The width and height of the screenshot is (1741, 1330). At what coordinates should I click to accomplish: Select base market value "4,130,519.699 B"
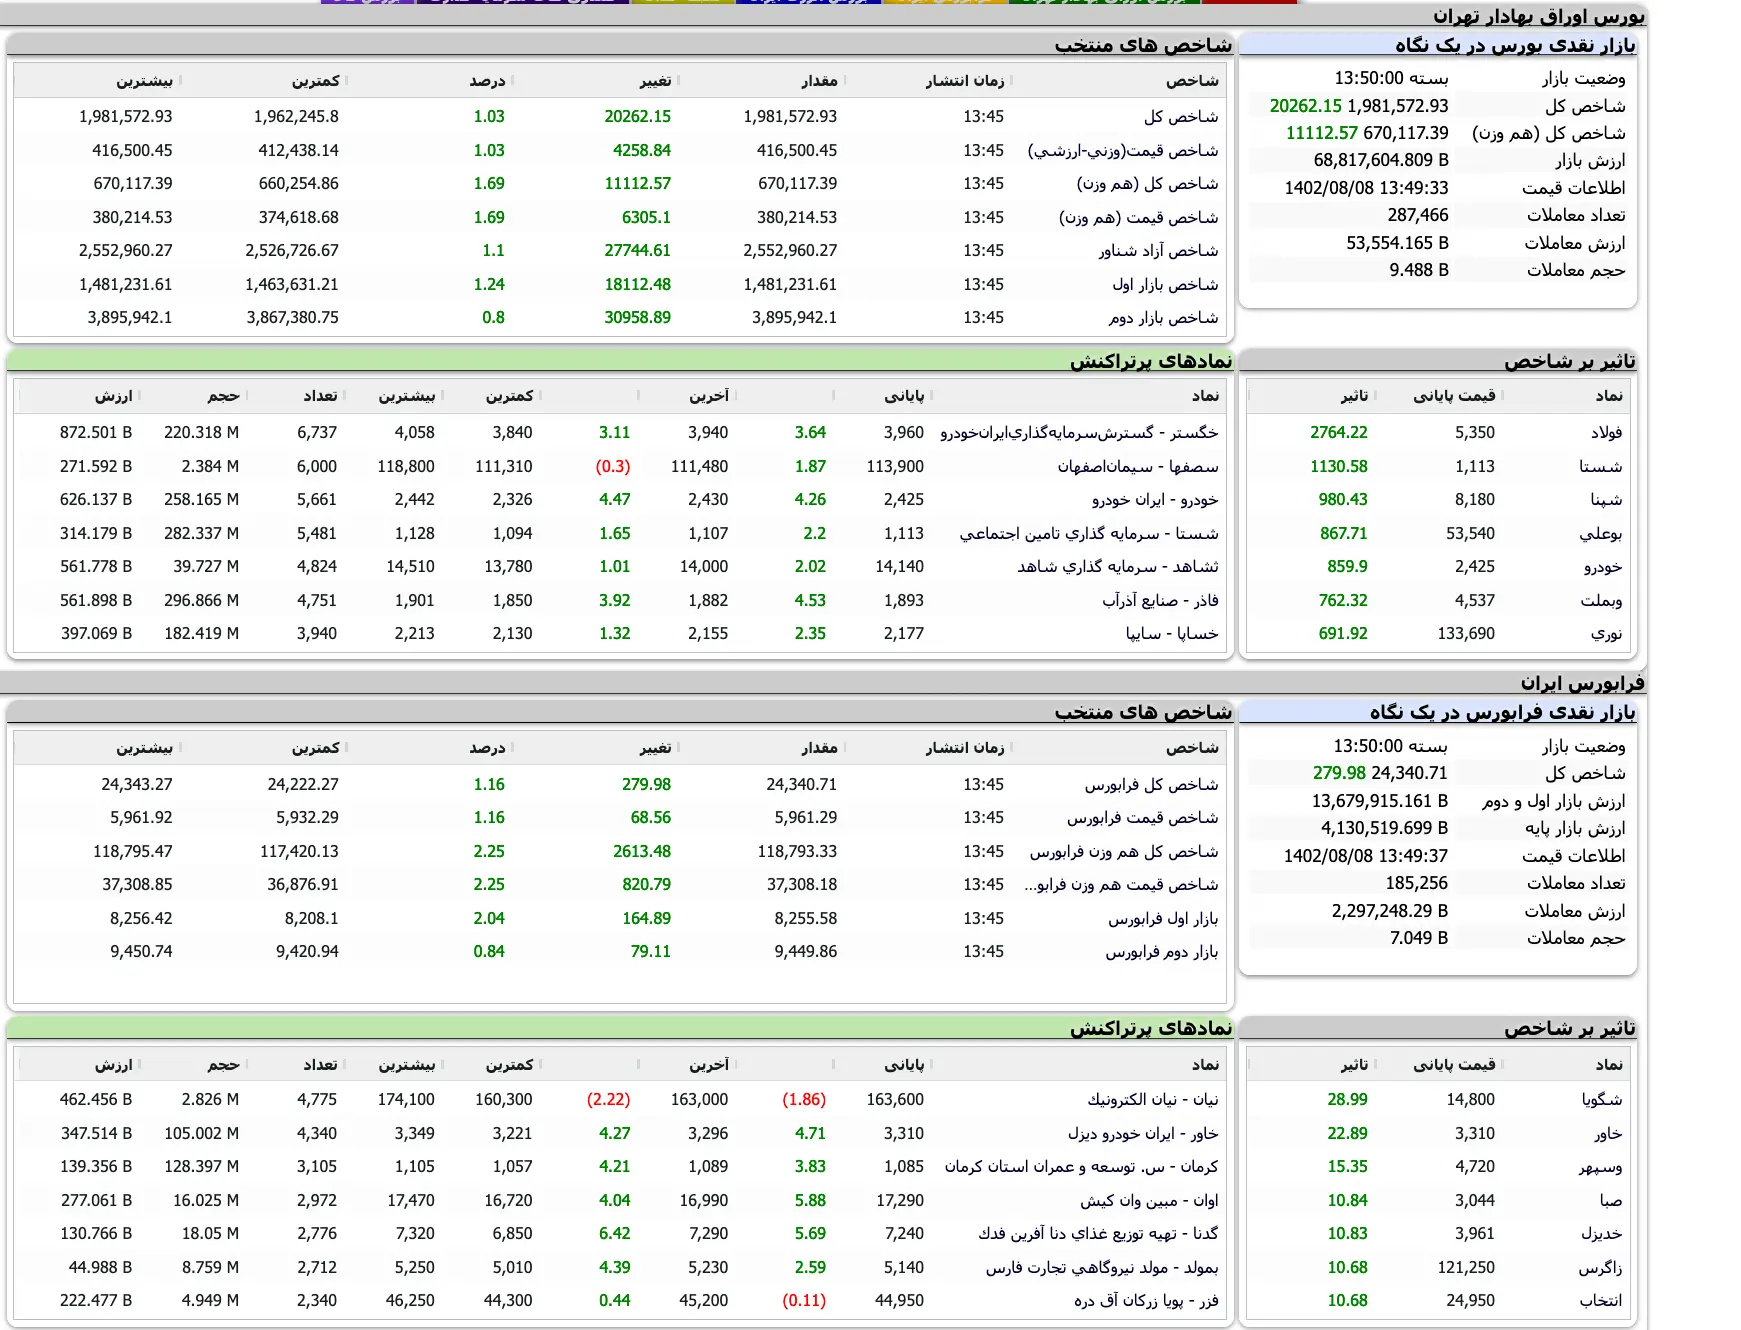click(1384, 828)
